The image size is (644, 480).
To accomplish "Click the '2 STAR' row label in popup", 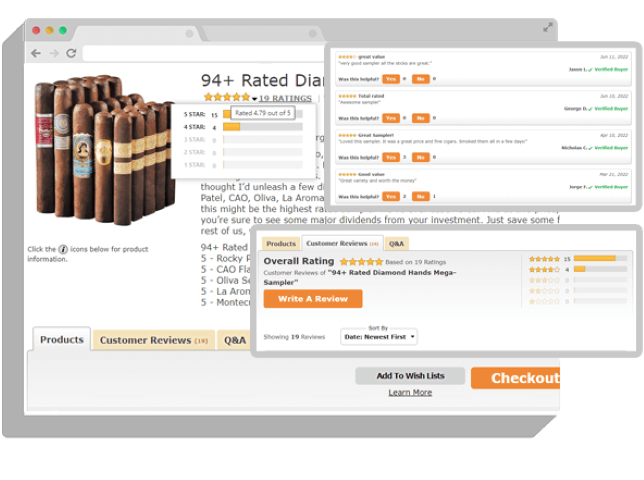I will click(194, 152).
